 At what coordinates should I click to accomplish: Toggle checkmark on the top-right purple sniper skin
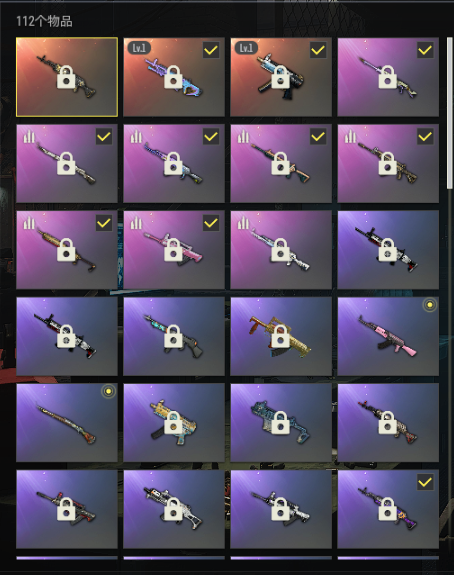pyautogui.click(x=425, y=50)
